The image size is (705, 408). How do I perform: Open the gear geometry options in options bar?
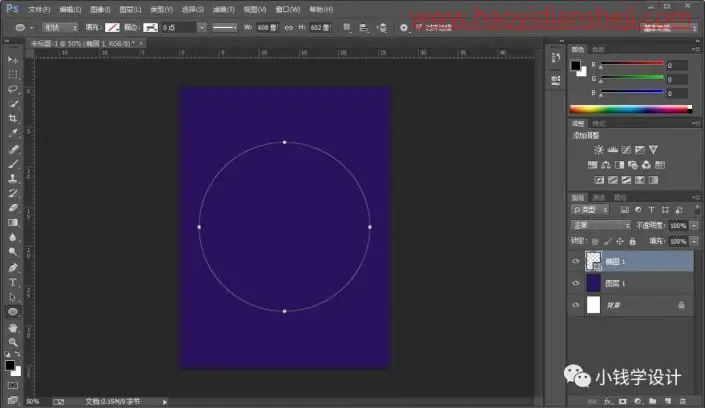(404, 28)
